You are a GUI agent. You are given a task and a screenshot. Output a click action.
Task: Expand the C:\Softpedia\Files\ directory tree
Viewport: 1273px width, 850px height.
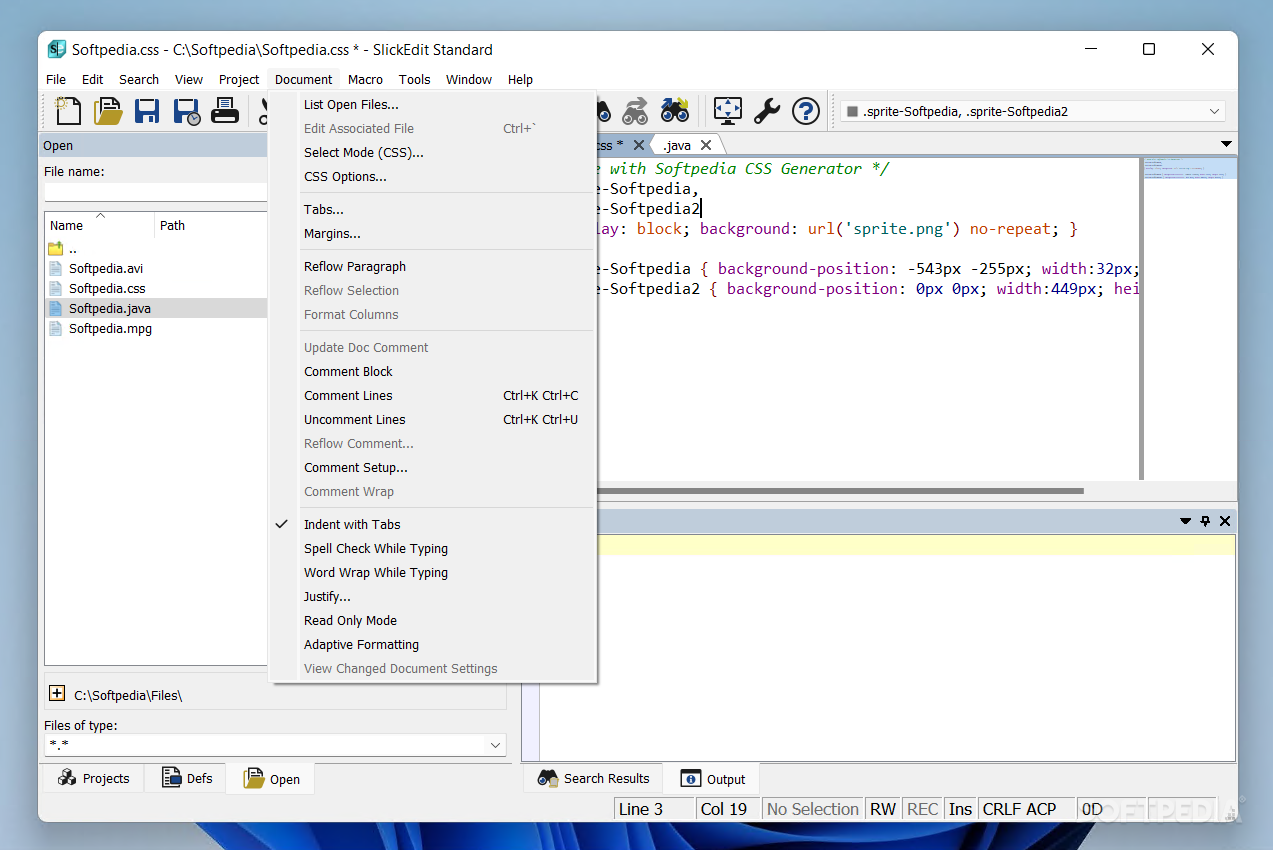pos(57,693)
